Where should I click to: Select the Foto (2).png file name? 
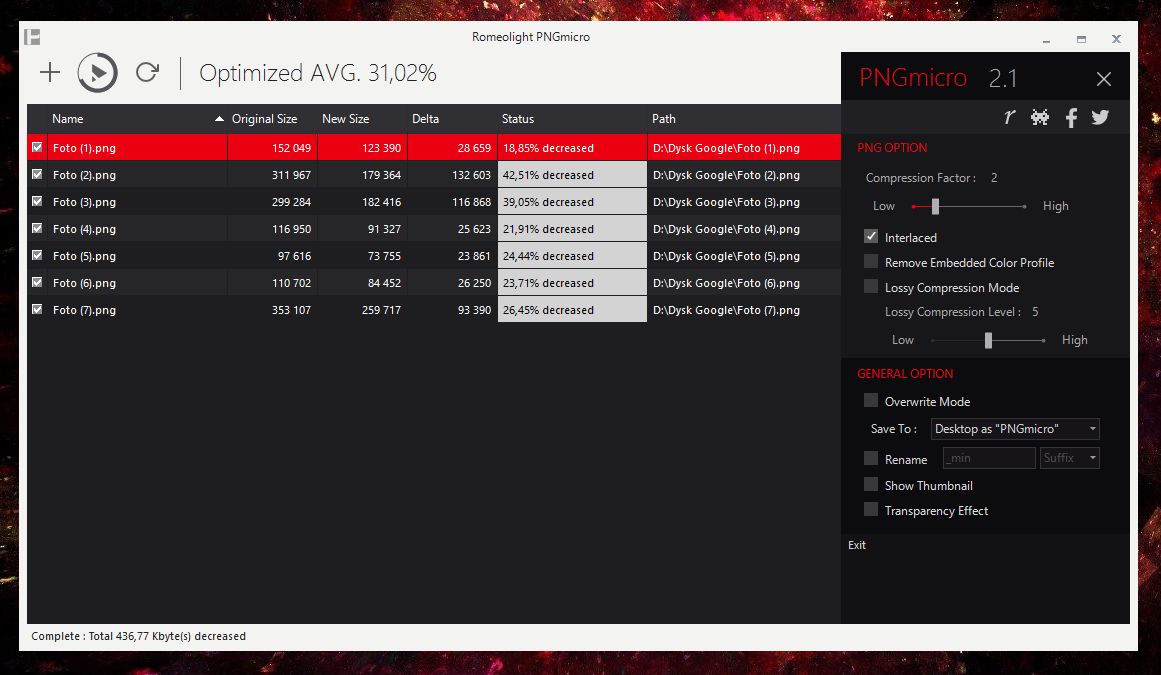point(84,175)
